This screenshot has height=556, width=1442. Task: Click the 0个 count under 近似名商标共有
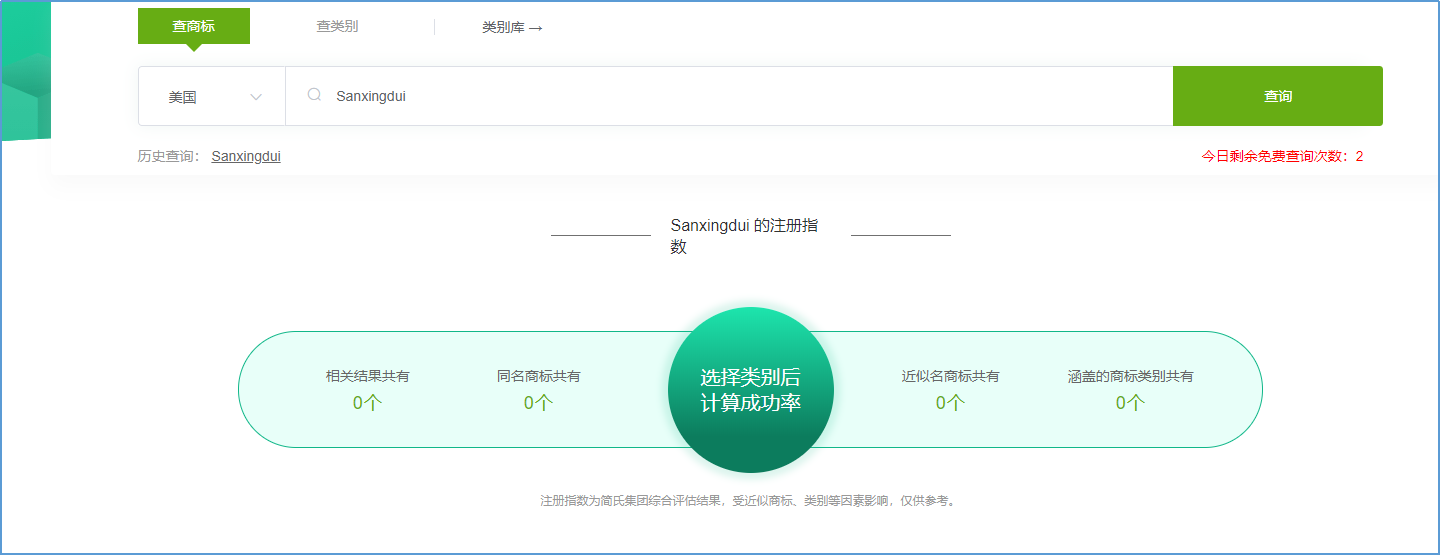[950, 403]
